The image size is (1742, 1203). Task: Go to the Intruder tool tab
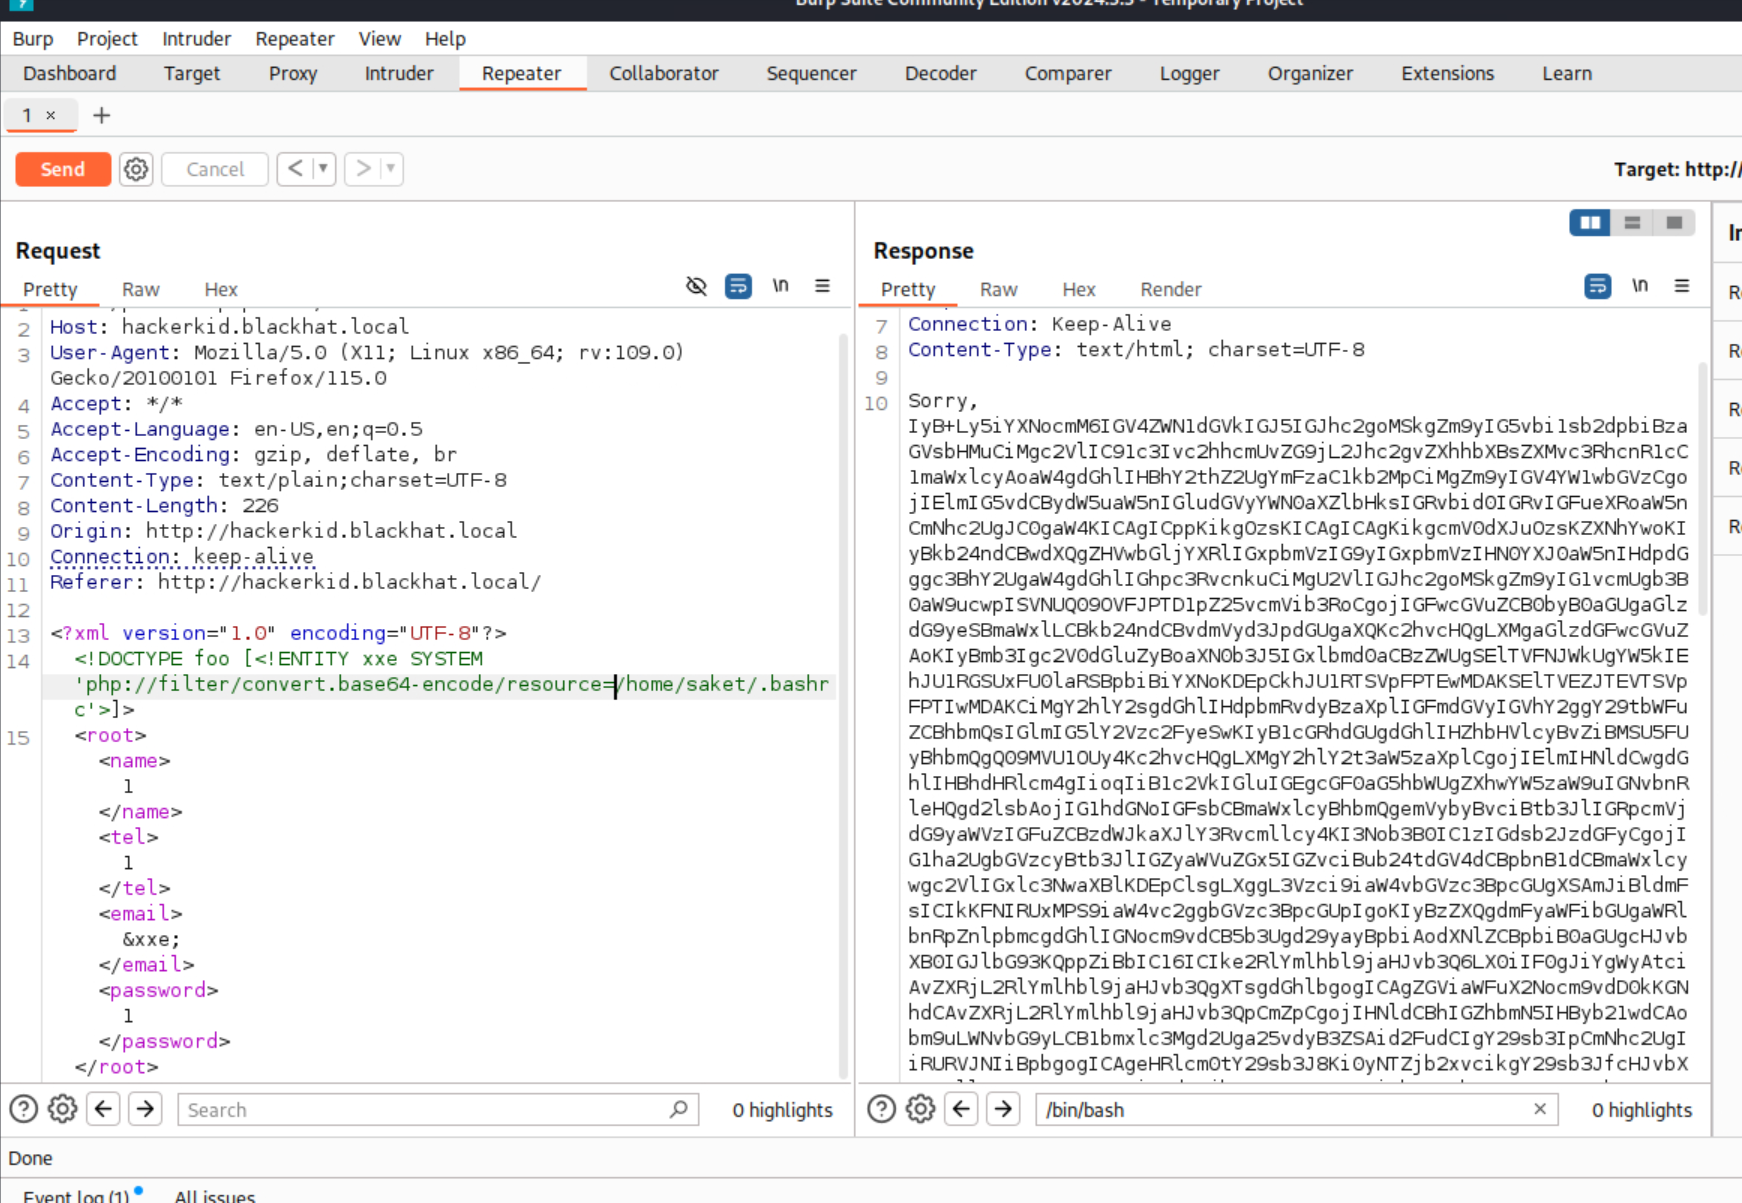399,73
